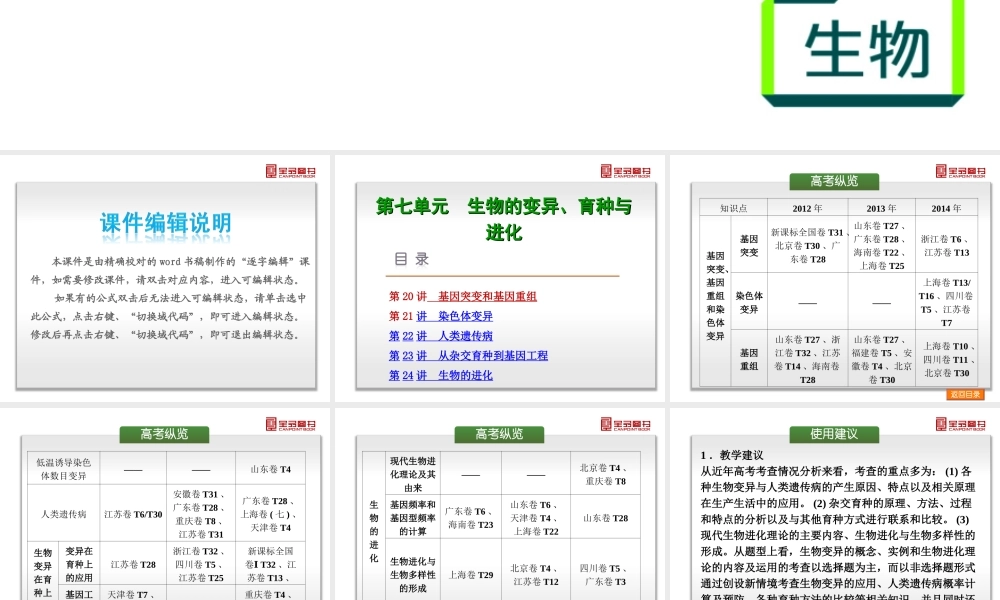1000x600 pixels.
Task: Click the 江苏卷 T28 cell
Action: tap(133, 564)
